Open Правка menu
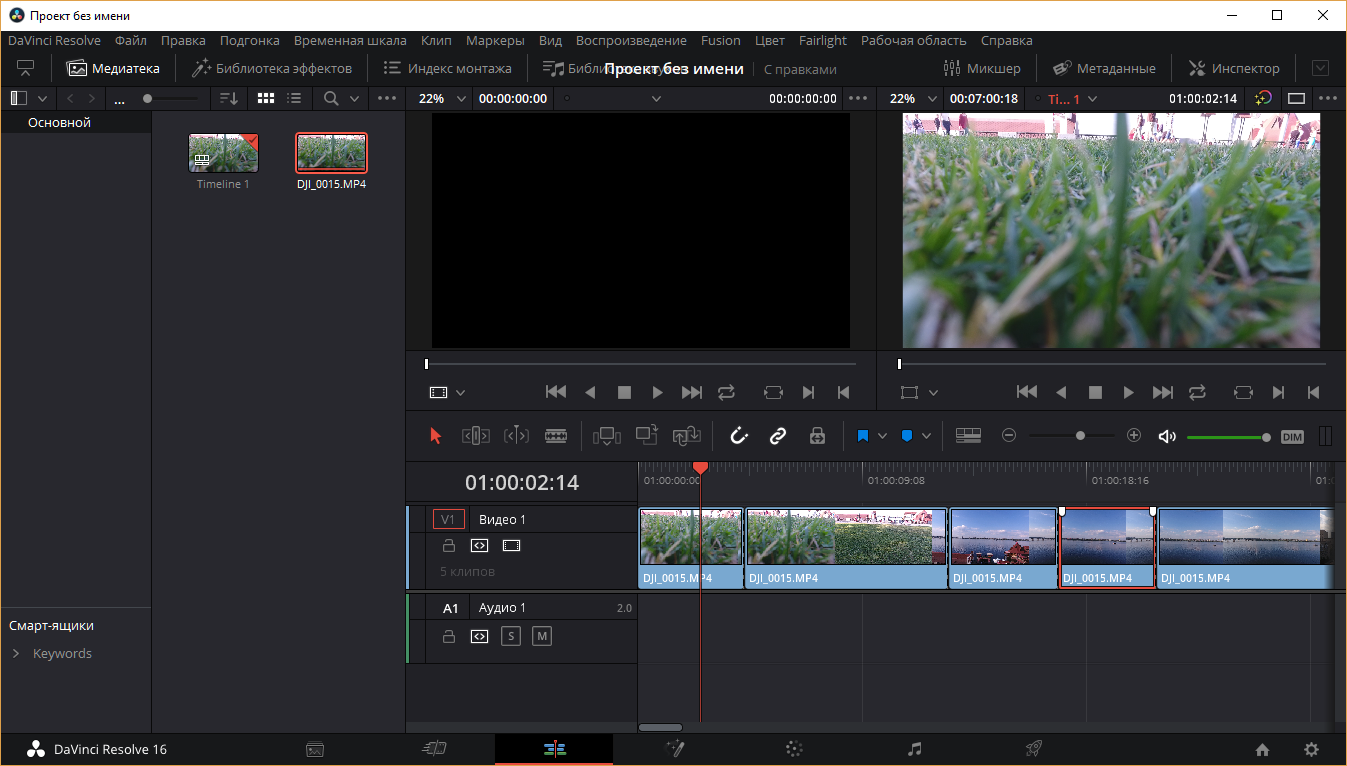The width and height of the screenshot is (1347, 766). pyautogui.click(x=183, y=41)
